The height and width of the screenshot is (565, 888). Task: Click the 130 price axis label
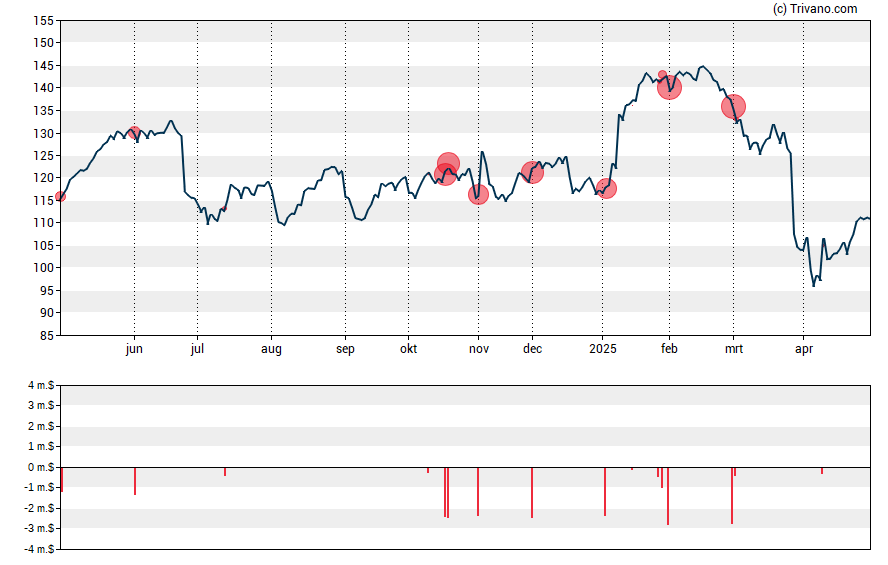(44, 134)
